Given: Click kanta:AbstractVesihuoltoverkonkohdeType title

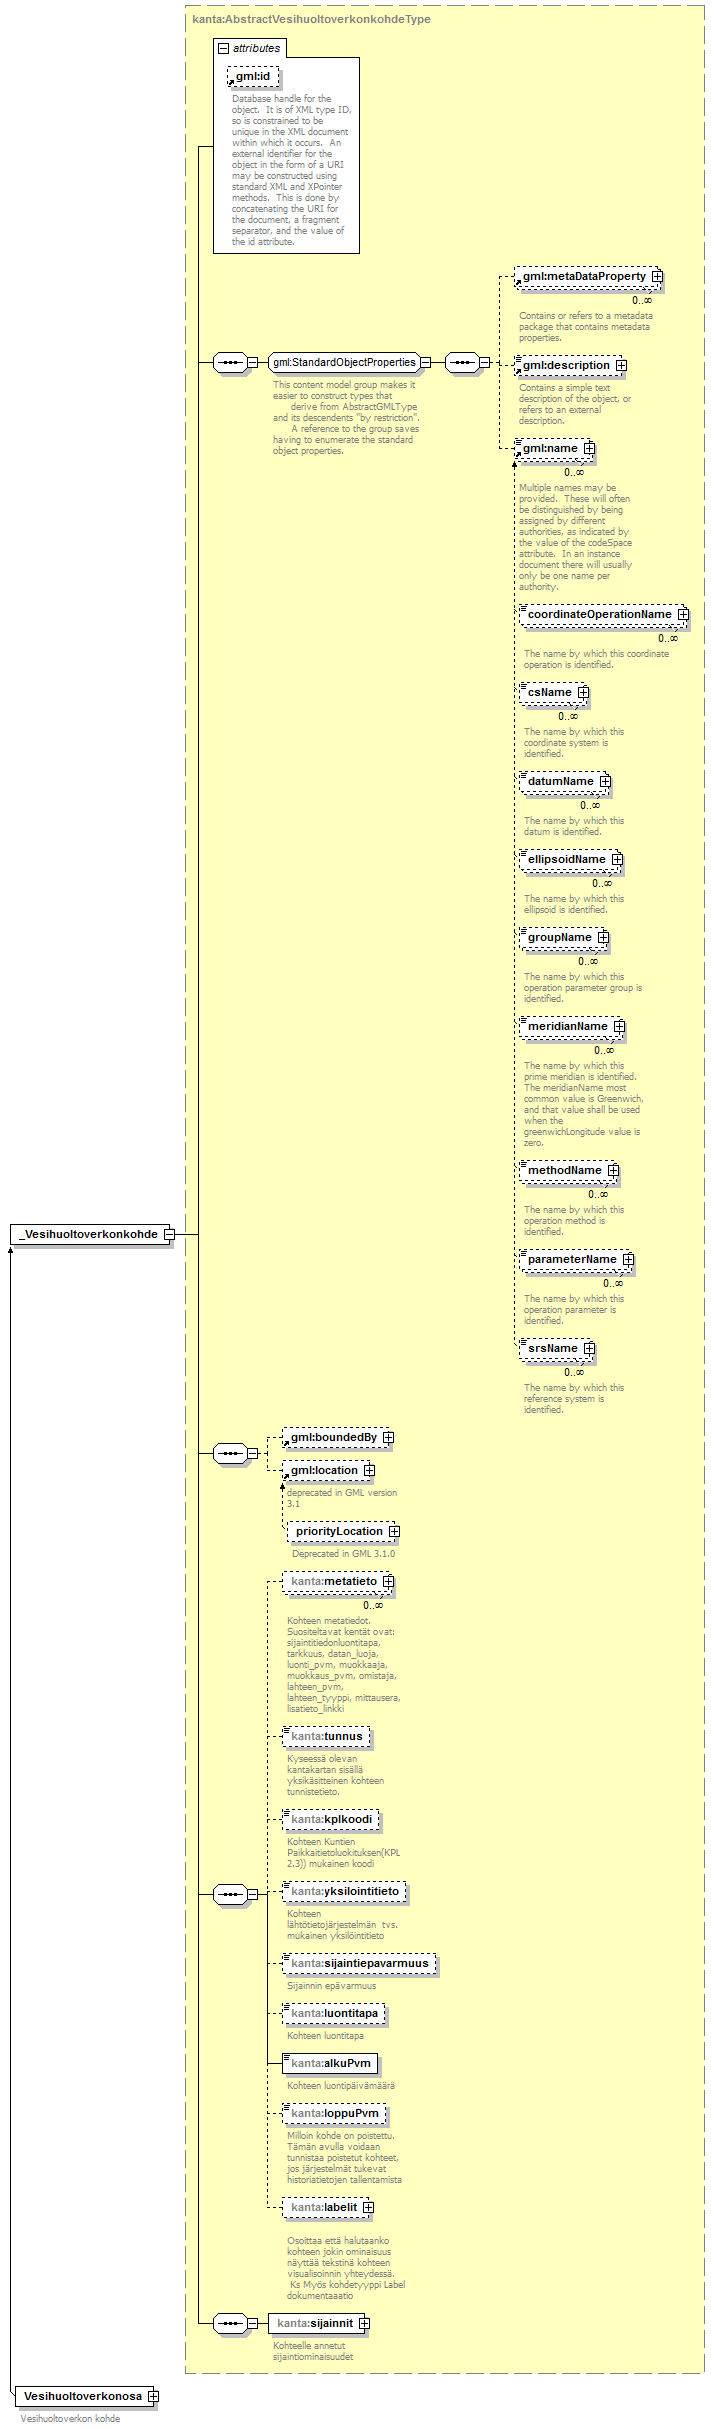Looking at the screenshot, I should [x=311, y=19].
